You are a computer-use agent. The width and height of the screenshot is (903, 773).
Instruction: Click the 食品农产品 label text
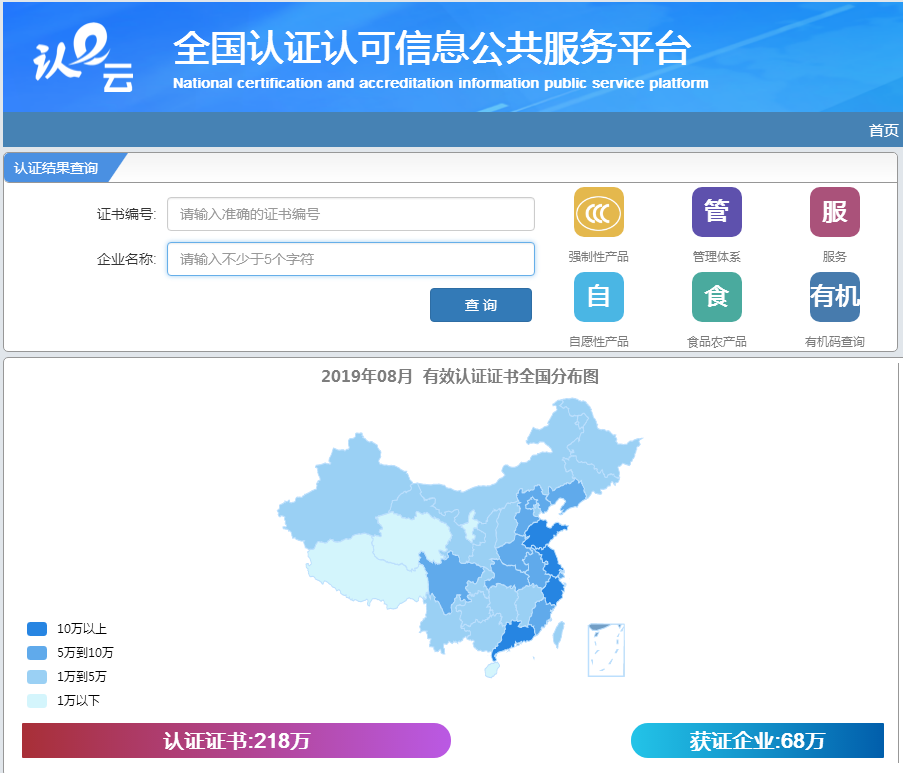tap(716, 342)
